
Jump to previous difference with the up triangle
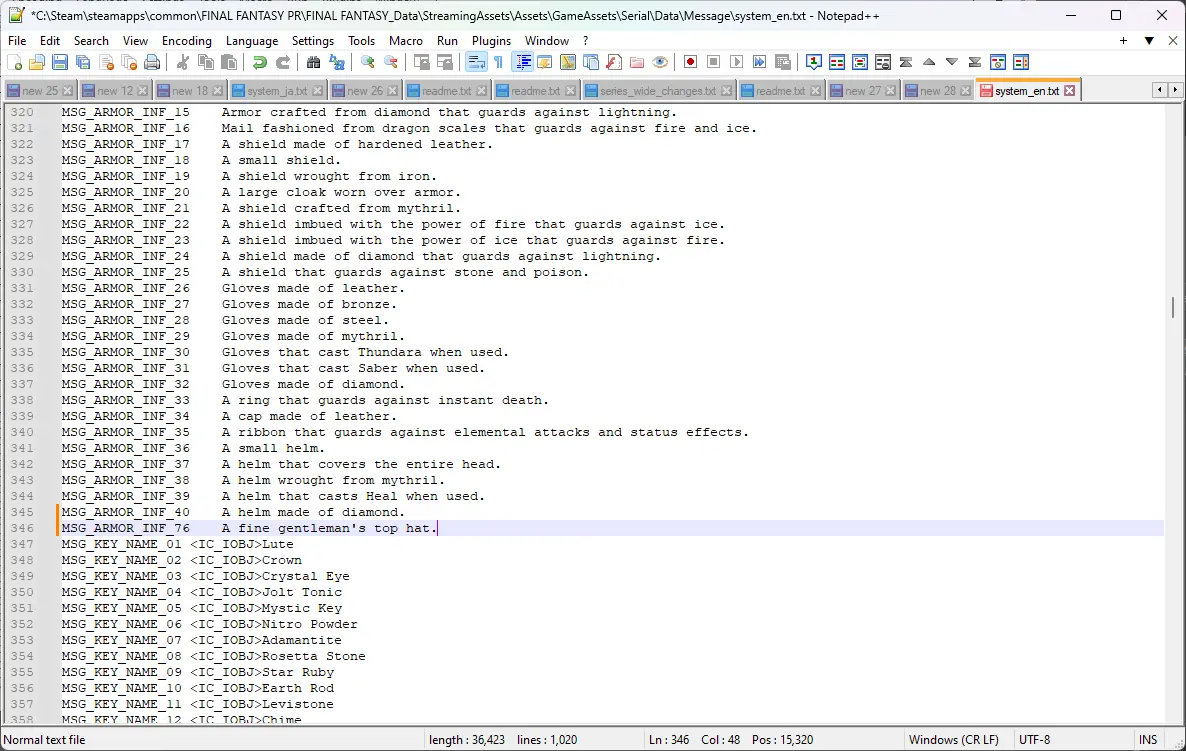tap(929, 63)
